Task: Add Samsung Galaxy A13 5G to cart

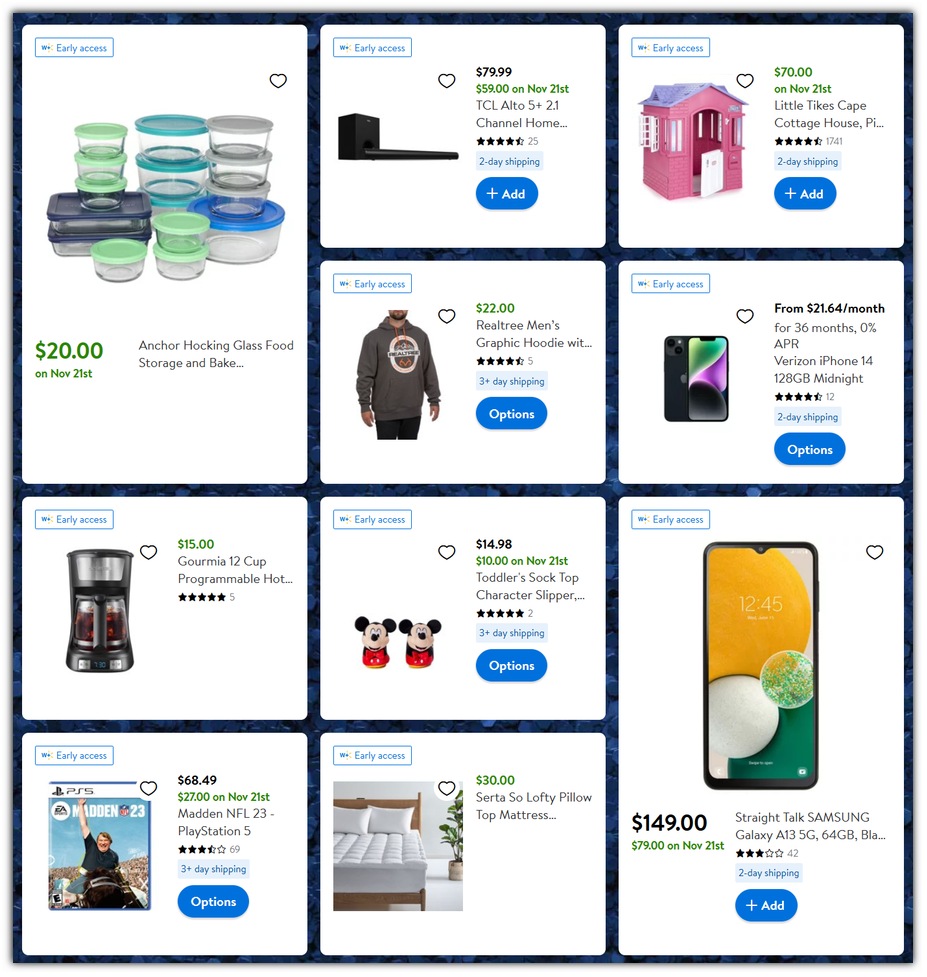Action: (766, 905)
